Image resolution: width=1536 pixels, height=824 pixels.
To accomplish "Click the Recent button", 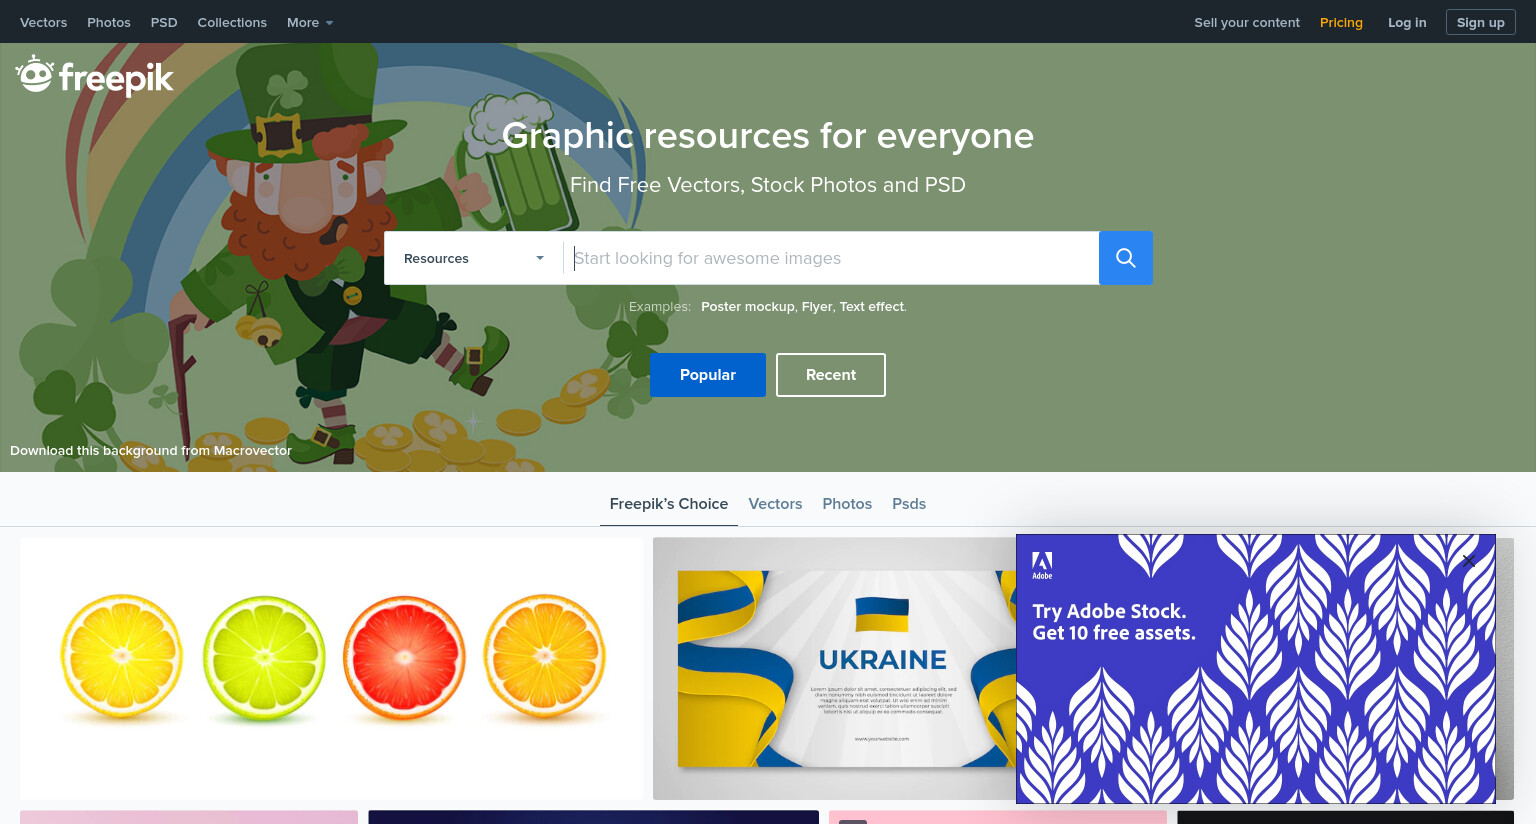I will click(x=831, y=375).
